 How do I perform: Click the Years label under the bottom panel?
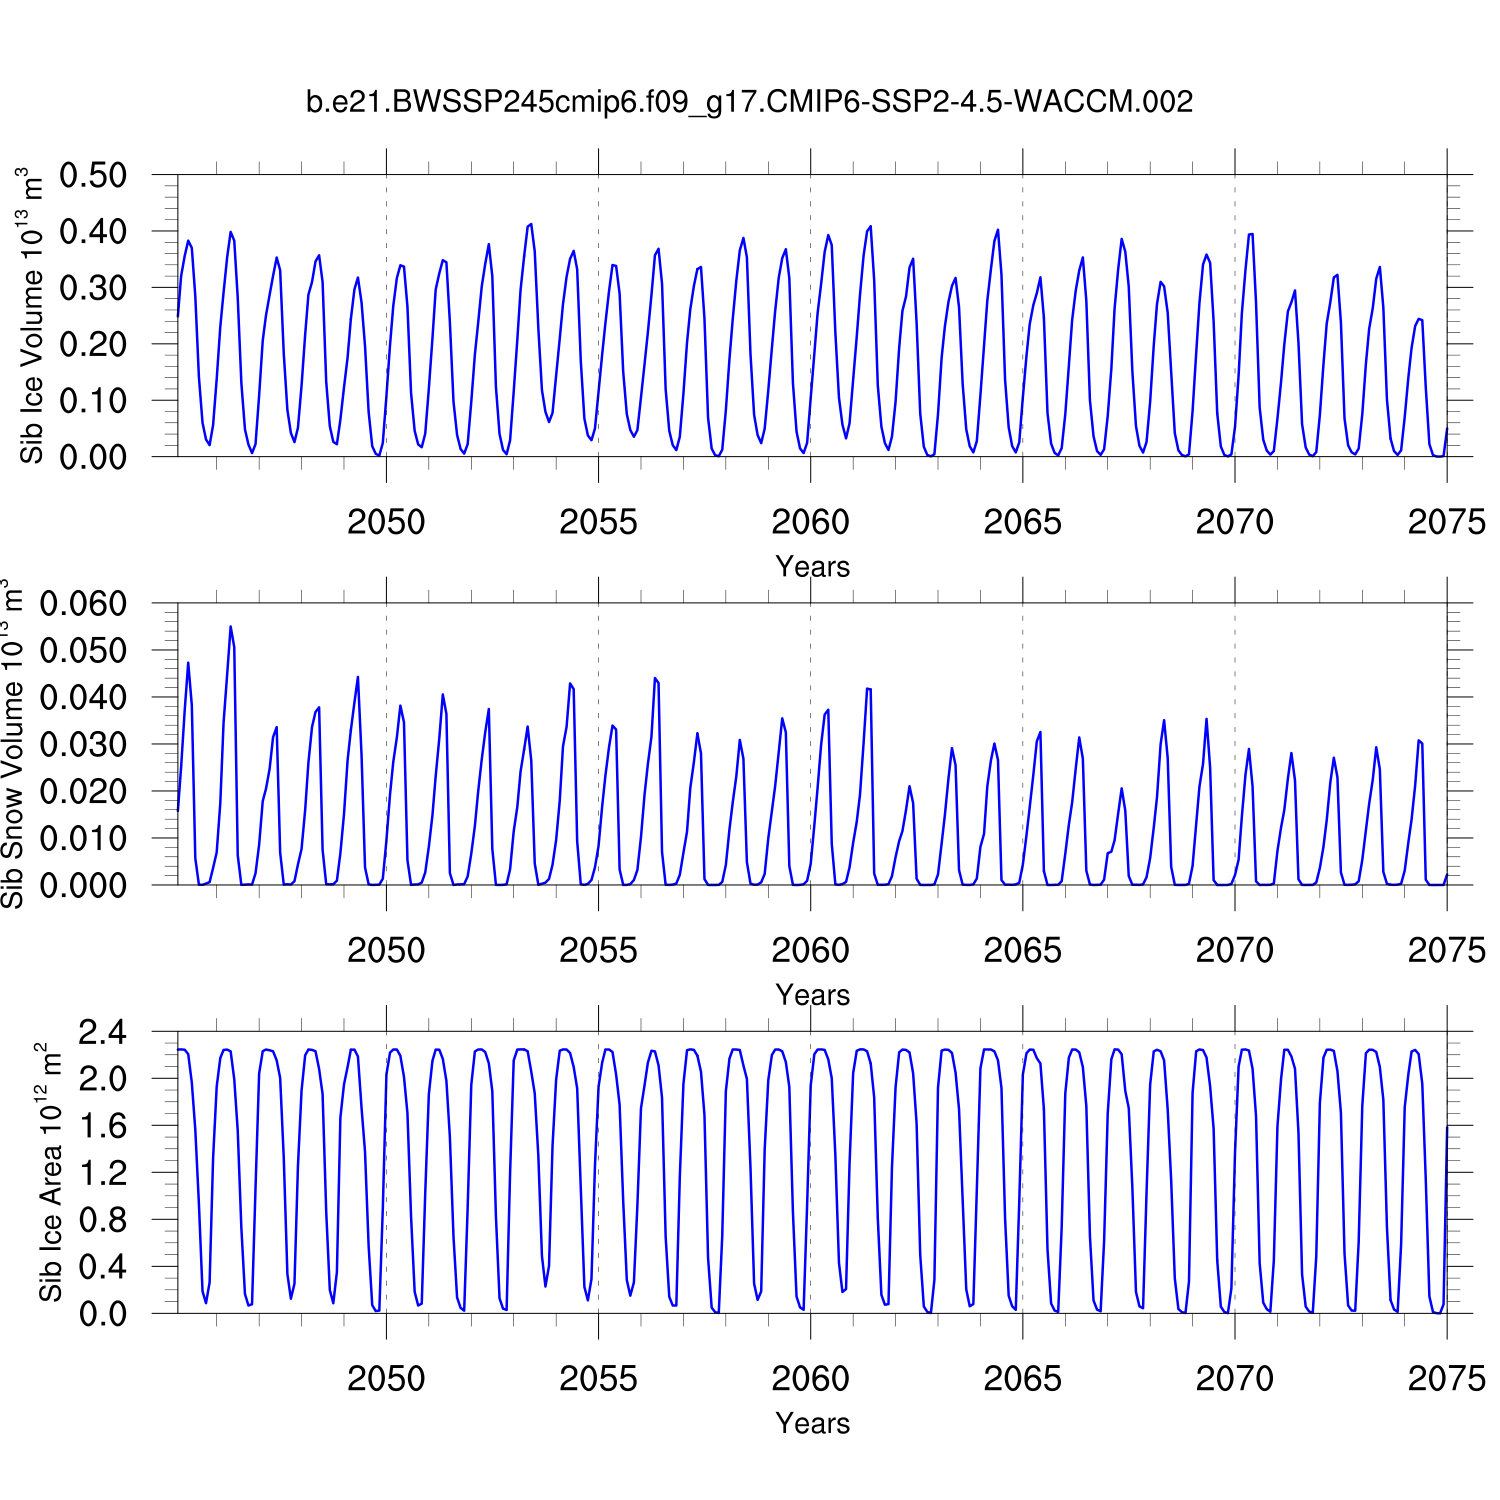tap(812, 1423)
